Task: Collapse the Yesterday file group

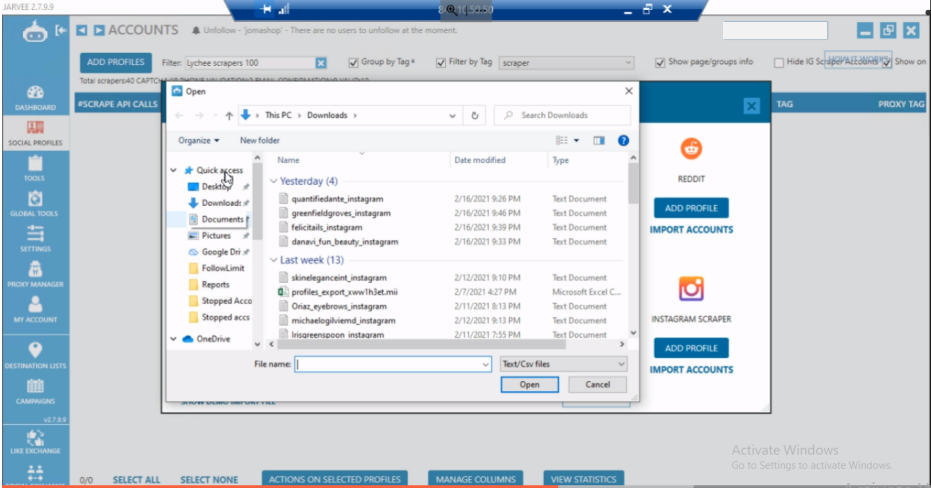Action: point(274,181)
